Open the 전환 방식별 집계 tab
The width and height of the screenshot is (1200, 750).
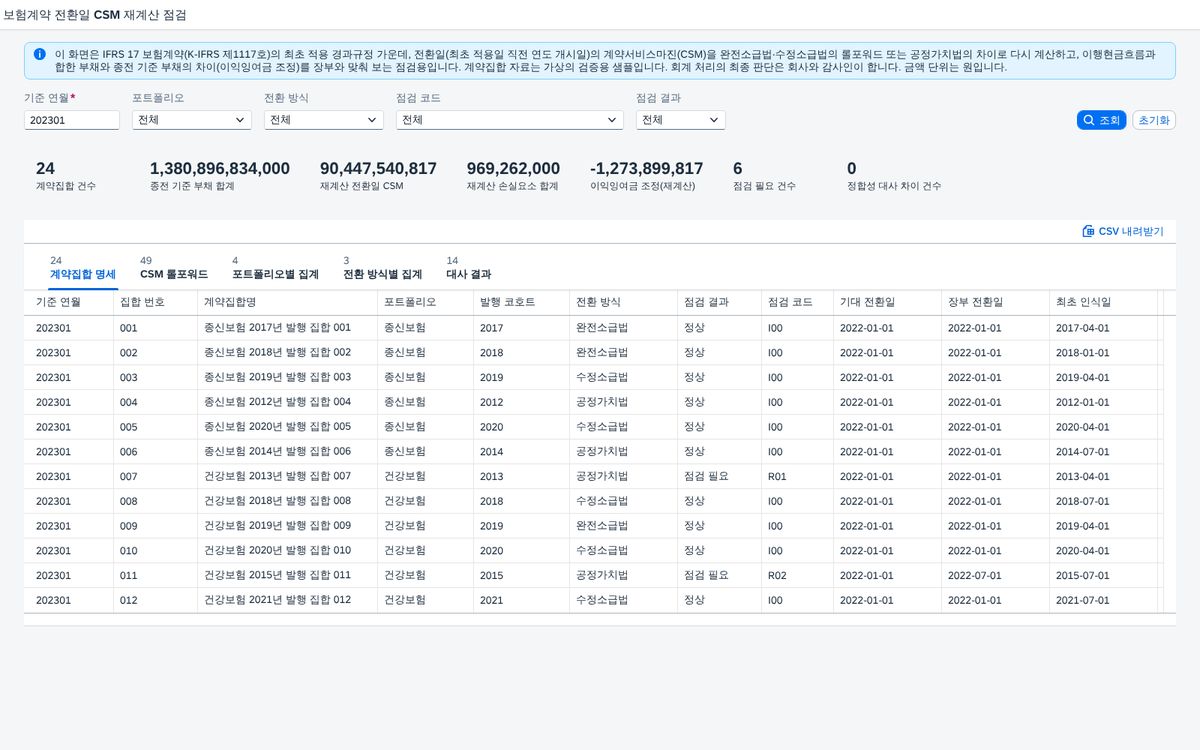[382, 268]
